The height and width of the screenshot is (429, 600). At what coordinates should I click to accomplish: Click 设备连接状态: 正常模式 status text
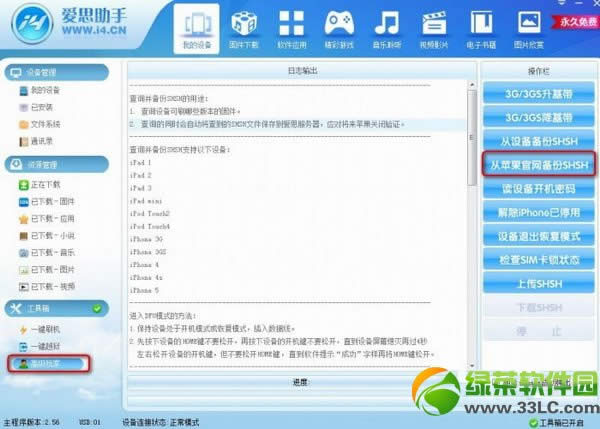point(161,422)
